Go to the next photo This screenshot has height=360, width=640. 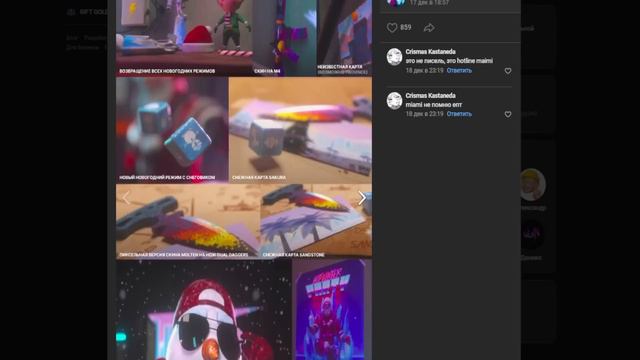point(362,198)
